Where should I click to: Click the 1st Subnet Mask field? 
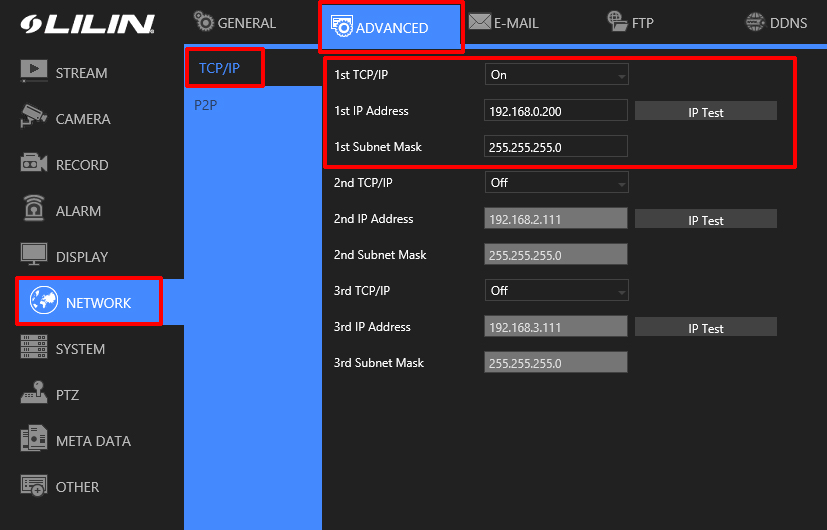coord(556,147)
